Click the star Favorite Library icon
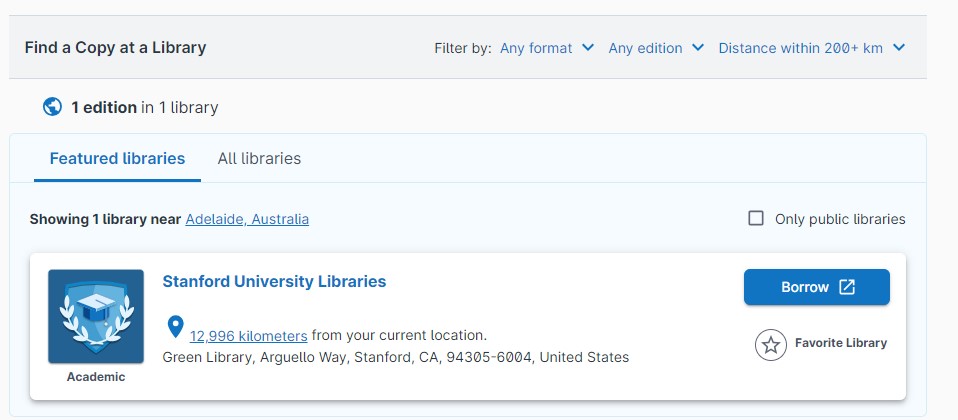 click(770, 345)
